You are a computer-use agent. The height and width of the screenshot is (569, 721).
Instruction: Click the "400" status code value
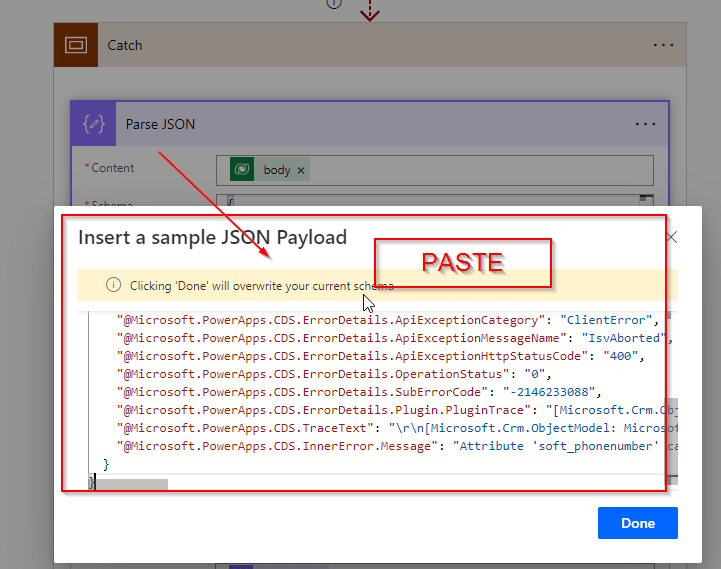click(x=620, y=356)
